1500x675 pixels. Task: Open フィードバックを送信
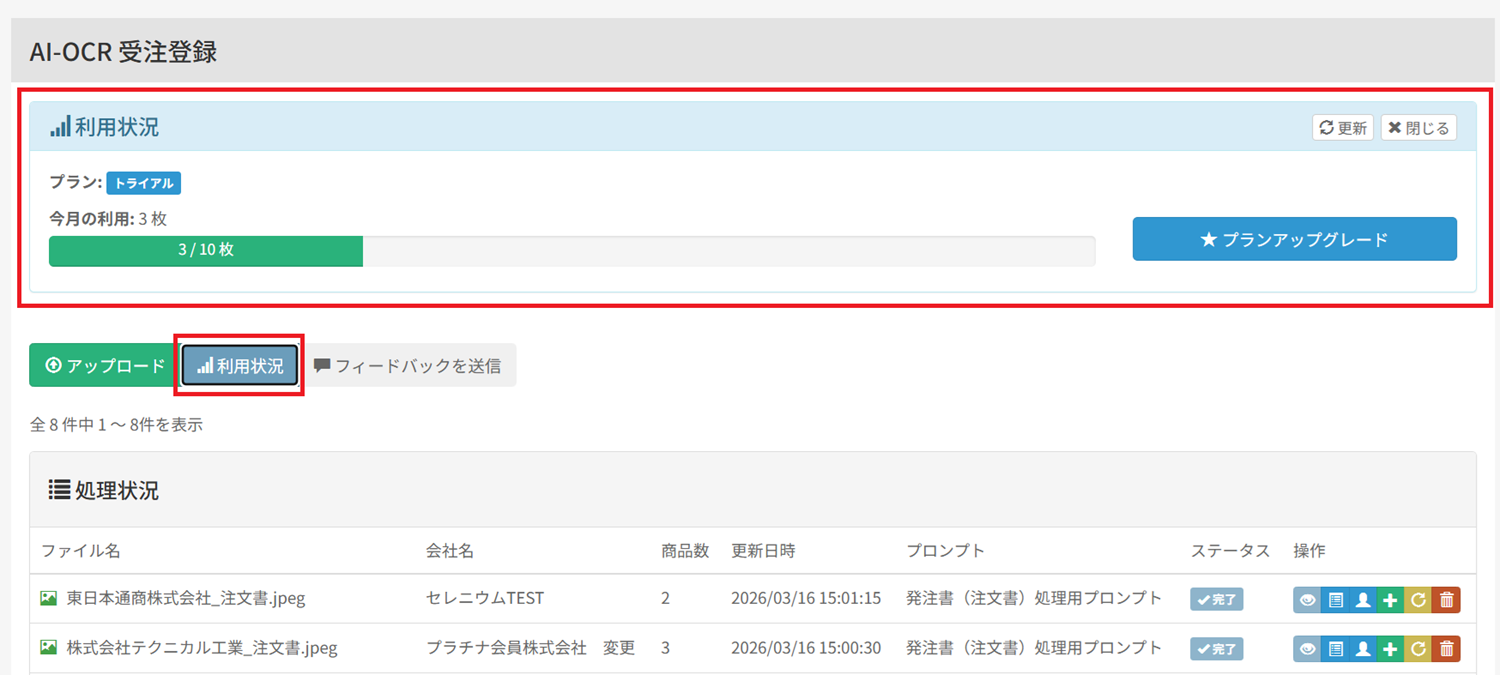[408, 366]
